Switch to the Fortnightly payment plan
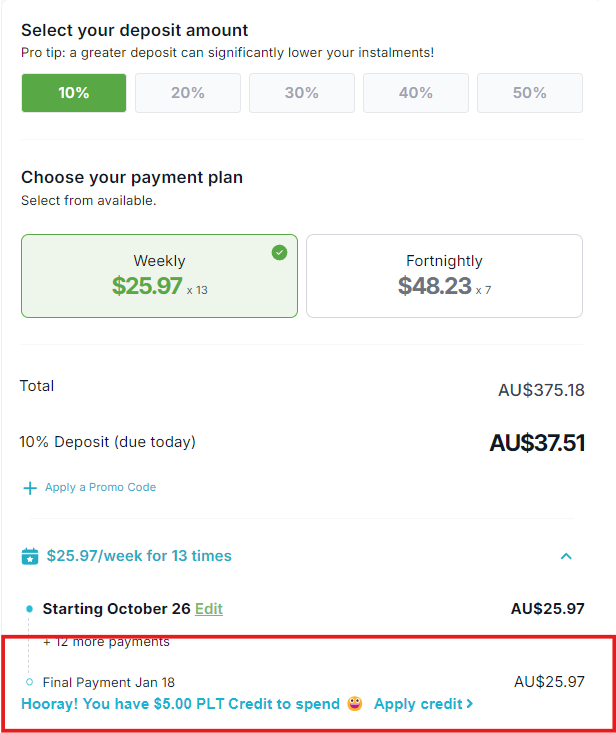The width and height of the screenshot is (616, 733). [444, 276]
